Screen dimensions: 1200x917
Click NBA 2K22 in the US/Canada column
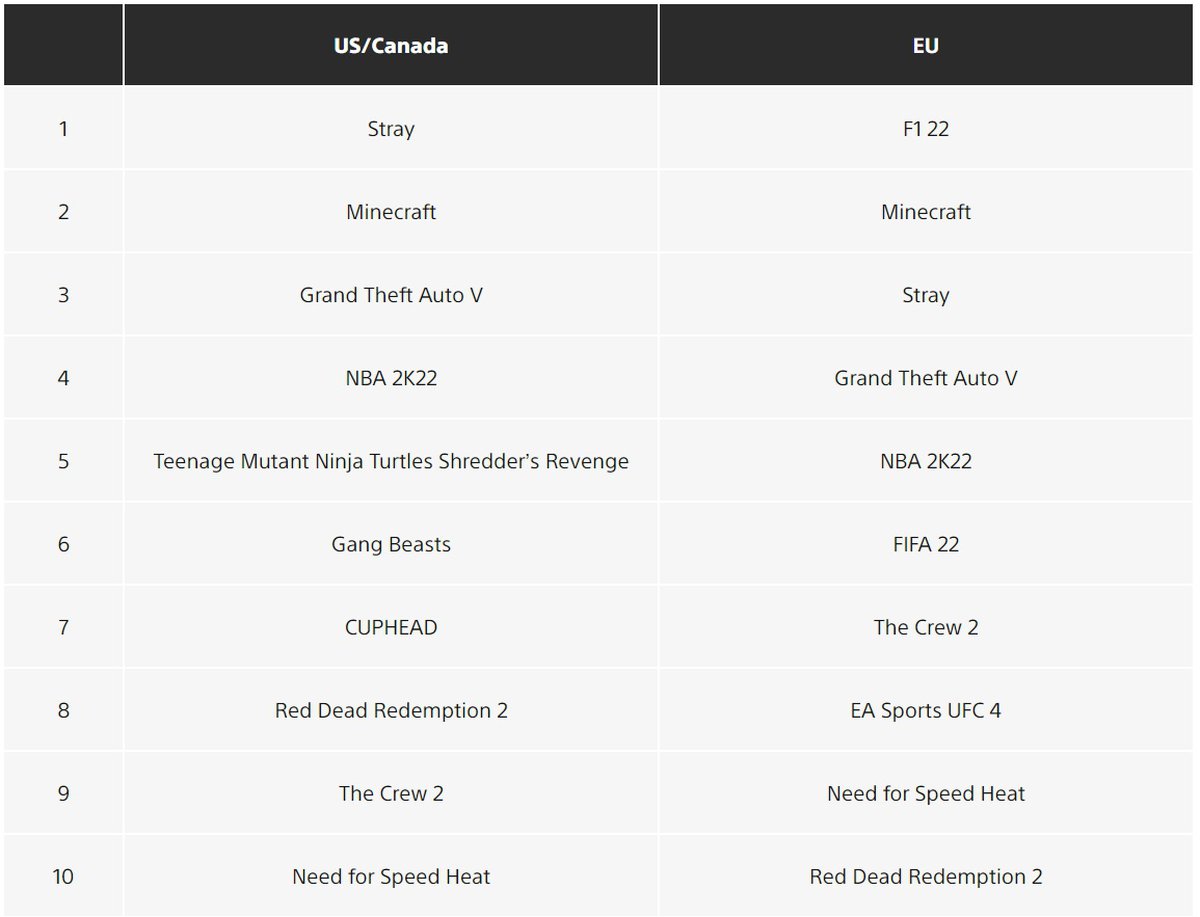pyautogui.click(x=391, y=378)
